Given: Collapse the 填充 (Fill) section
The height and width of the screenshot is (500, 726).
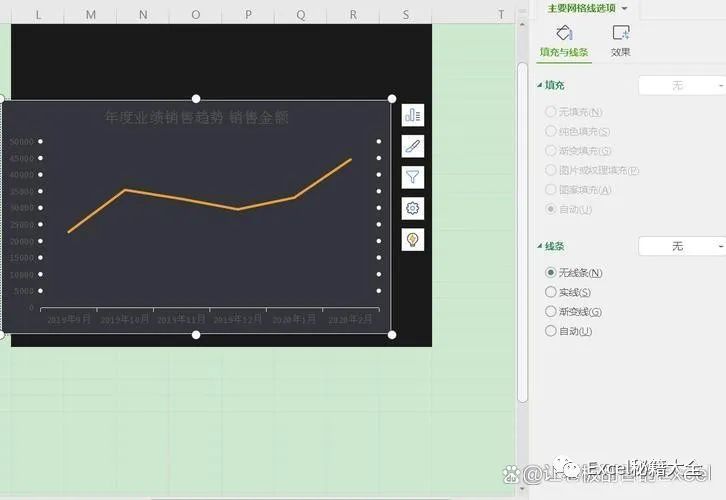Looking at the screenshot, I should (541, 86).
